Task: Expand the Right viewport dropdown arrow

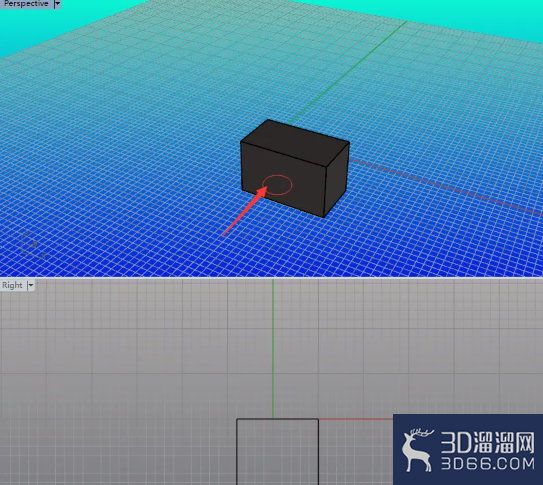Action: click(31, 285)
